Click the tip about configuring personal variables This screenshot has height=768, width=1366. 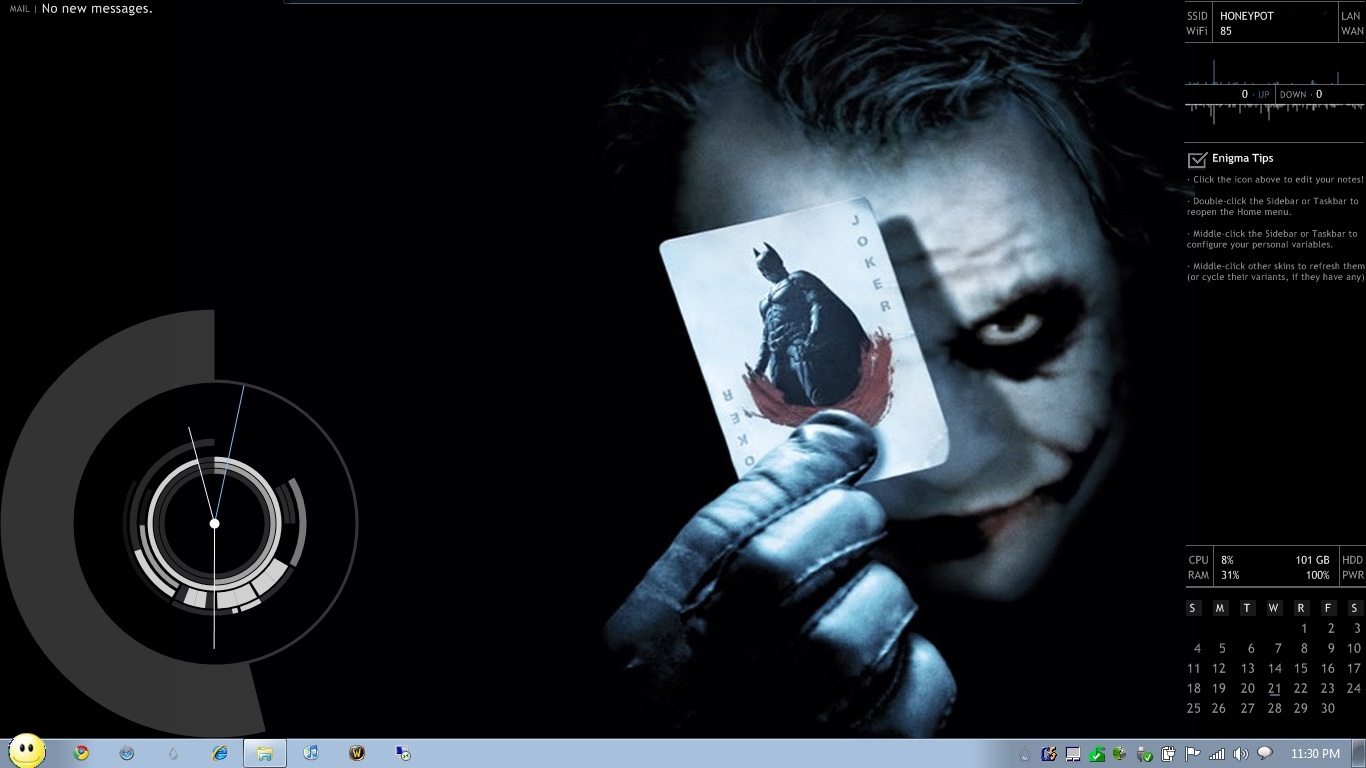[x=1273, y=239]
